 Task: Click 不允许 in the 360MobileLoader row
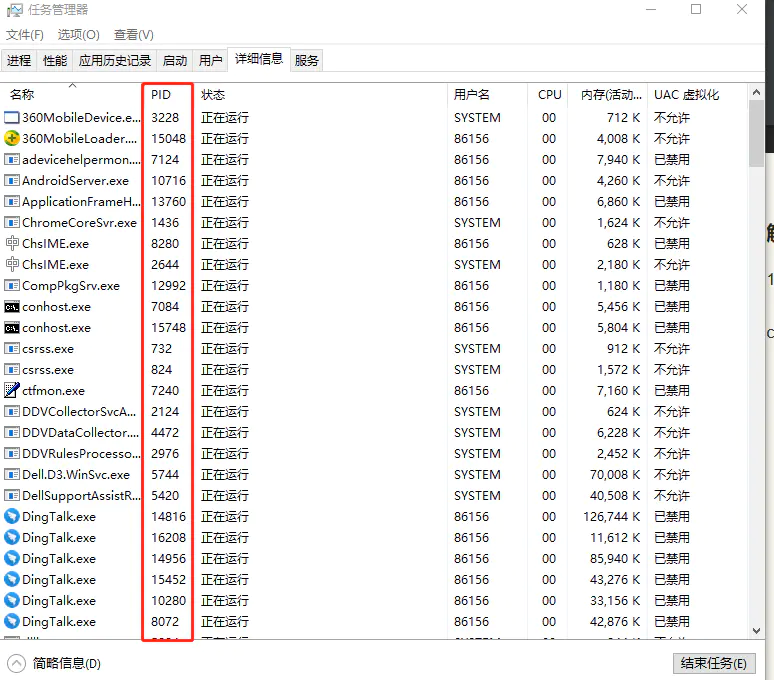(672, 139)
